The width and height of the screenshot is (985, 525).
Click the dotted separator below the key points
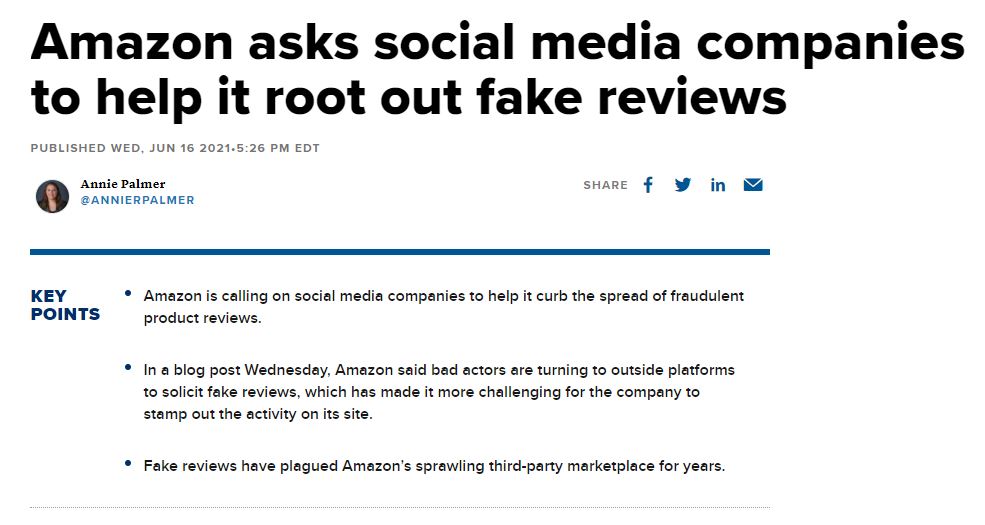pos(400,507)
